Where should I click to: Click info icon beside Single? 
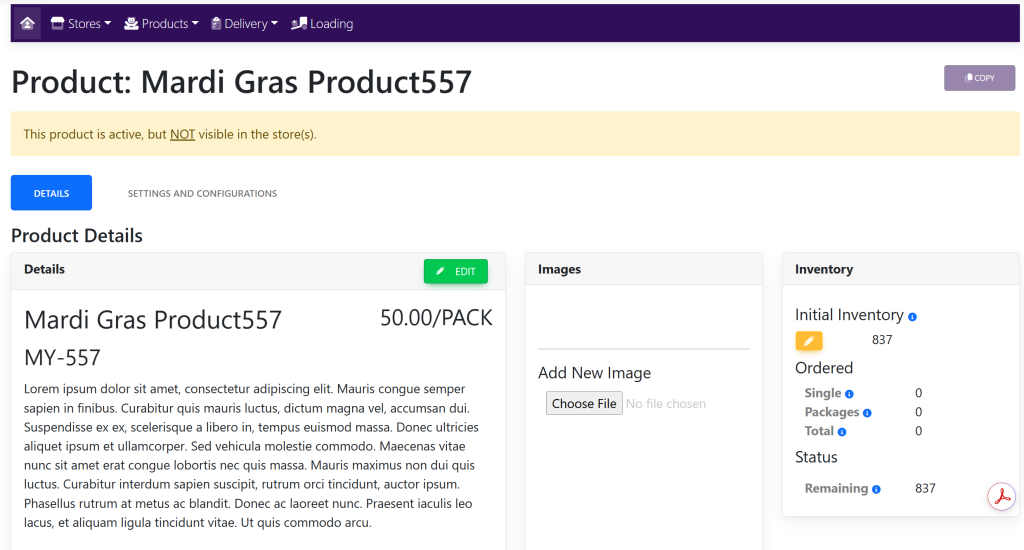(849, 394)
